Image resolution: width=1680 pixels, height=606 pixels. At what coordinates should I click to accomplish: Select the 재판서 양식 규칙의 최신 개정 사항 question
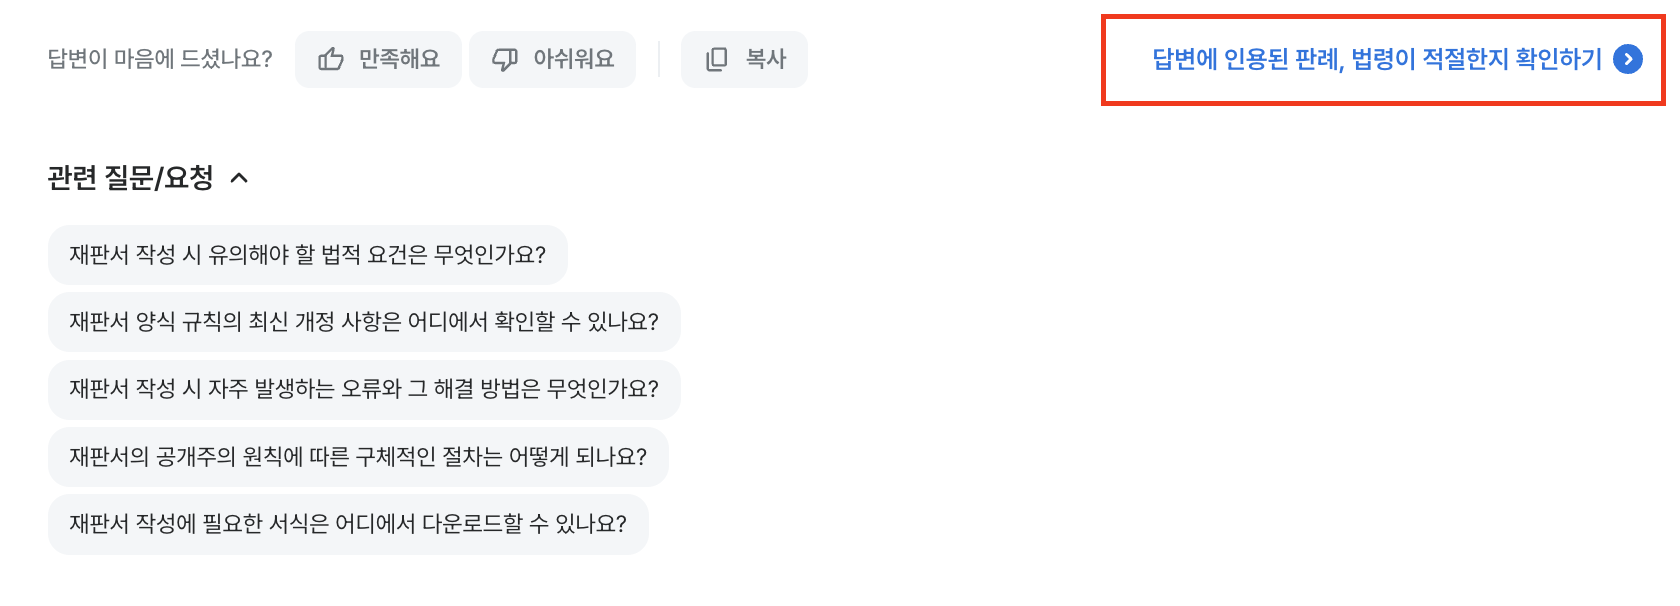(x=363, y=322)
